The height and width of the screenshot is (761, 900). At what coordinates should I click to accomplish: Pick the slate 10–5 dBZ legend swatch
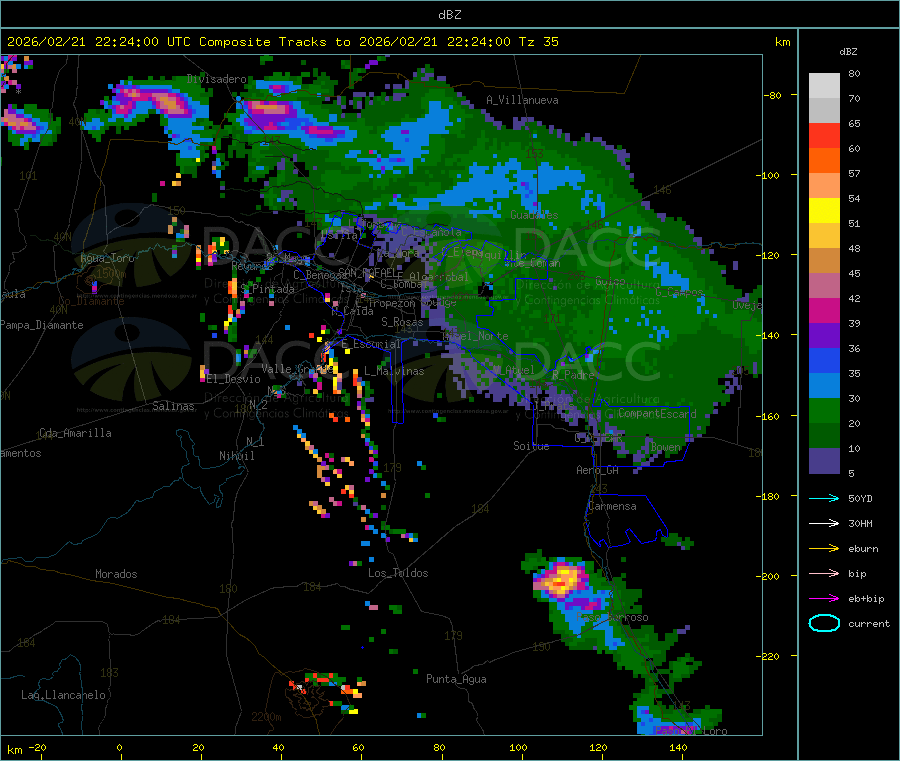(x=824, y=461)
